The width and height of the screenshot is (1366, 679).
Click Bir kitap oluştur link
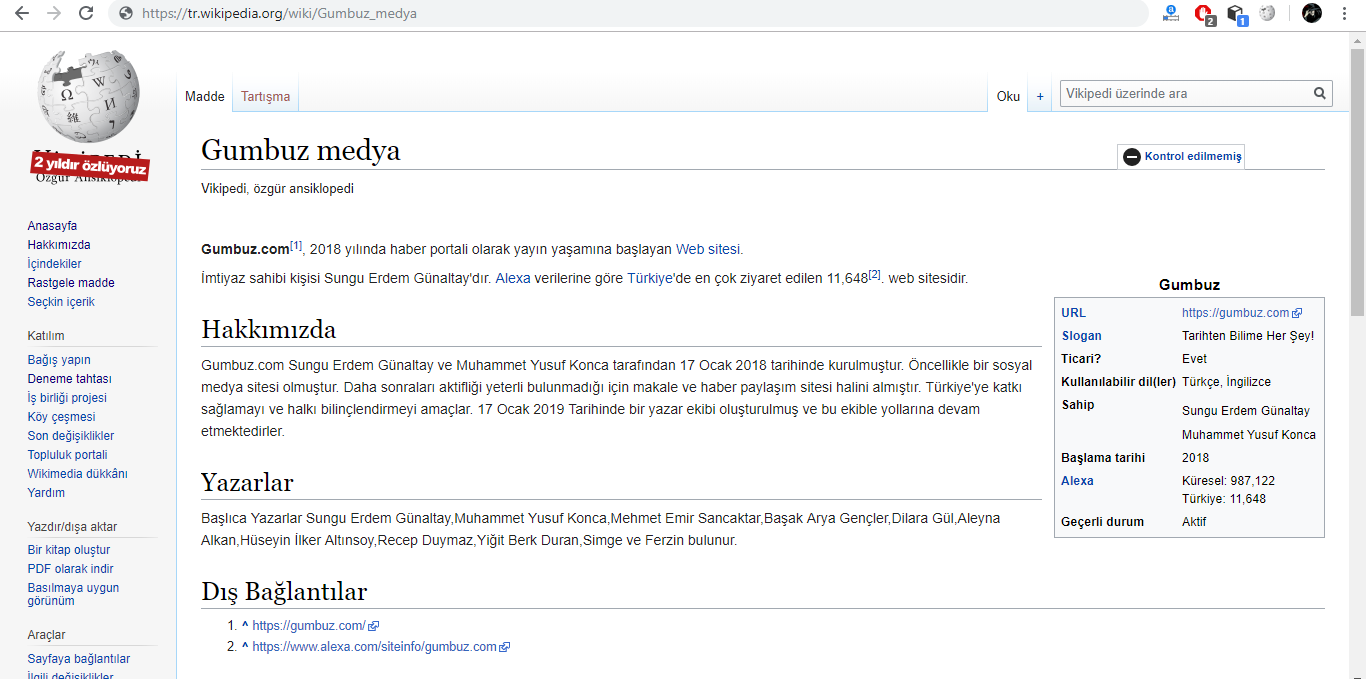coord(69,550)
